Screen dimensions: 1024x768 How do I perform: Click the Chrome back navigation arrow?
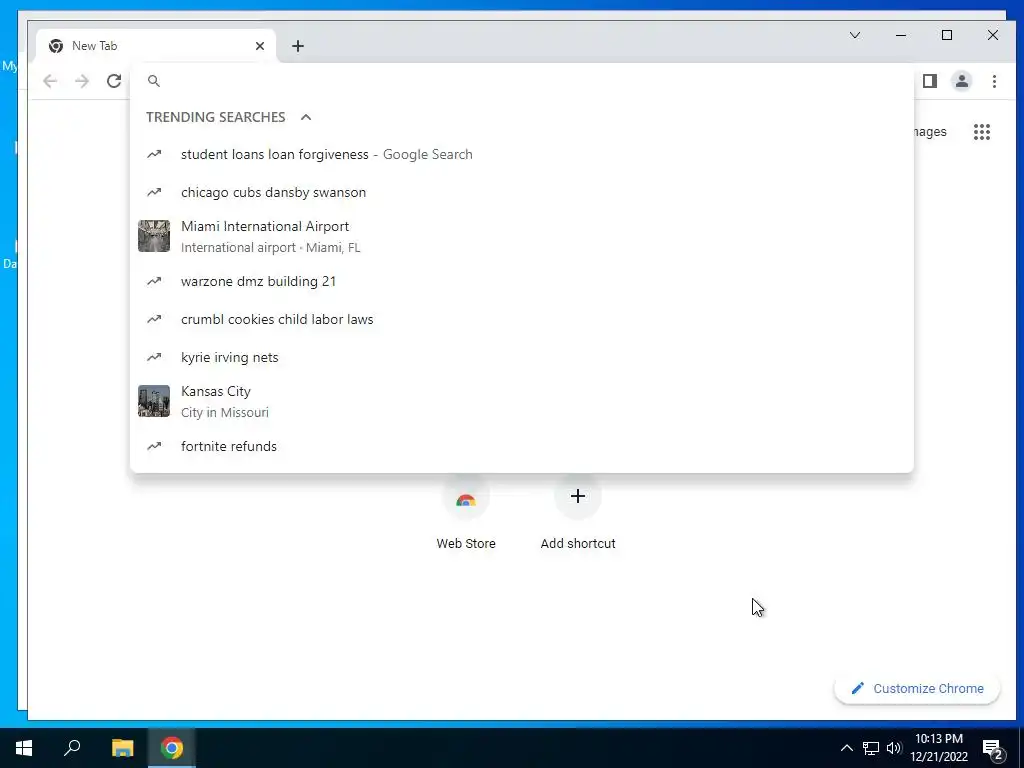click(x=50, y=81)
